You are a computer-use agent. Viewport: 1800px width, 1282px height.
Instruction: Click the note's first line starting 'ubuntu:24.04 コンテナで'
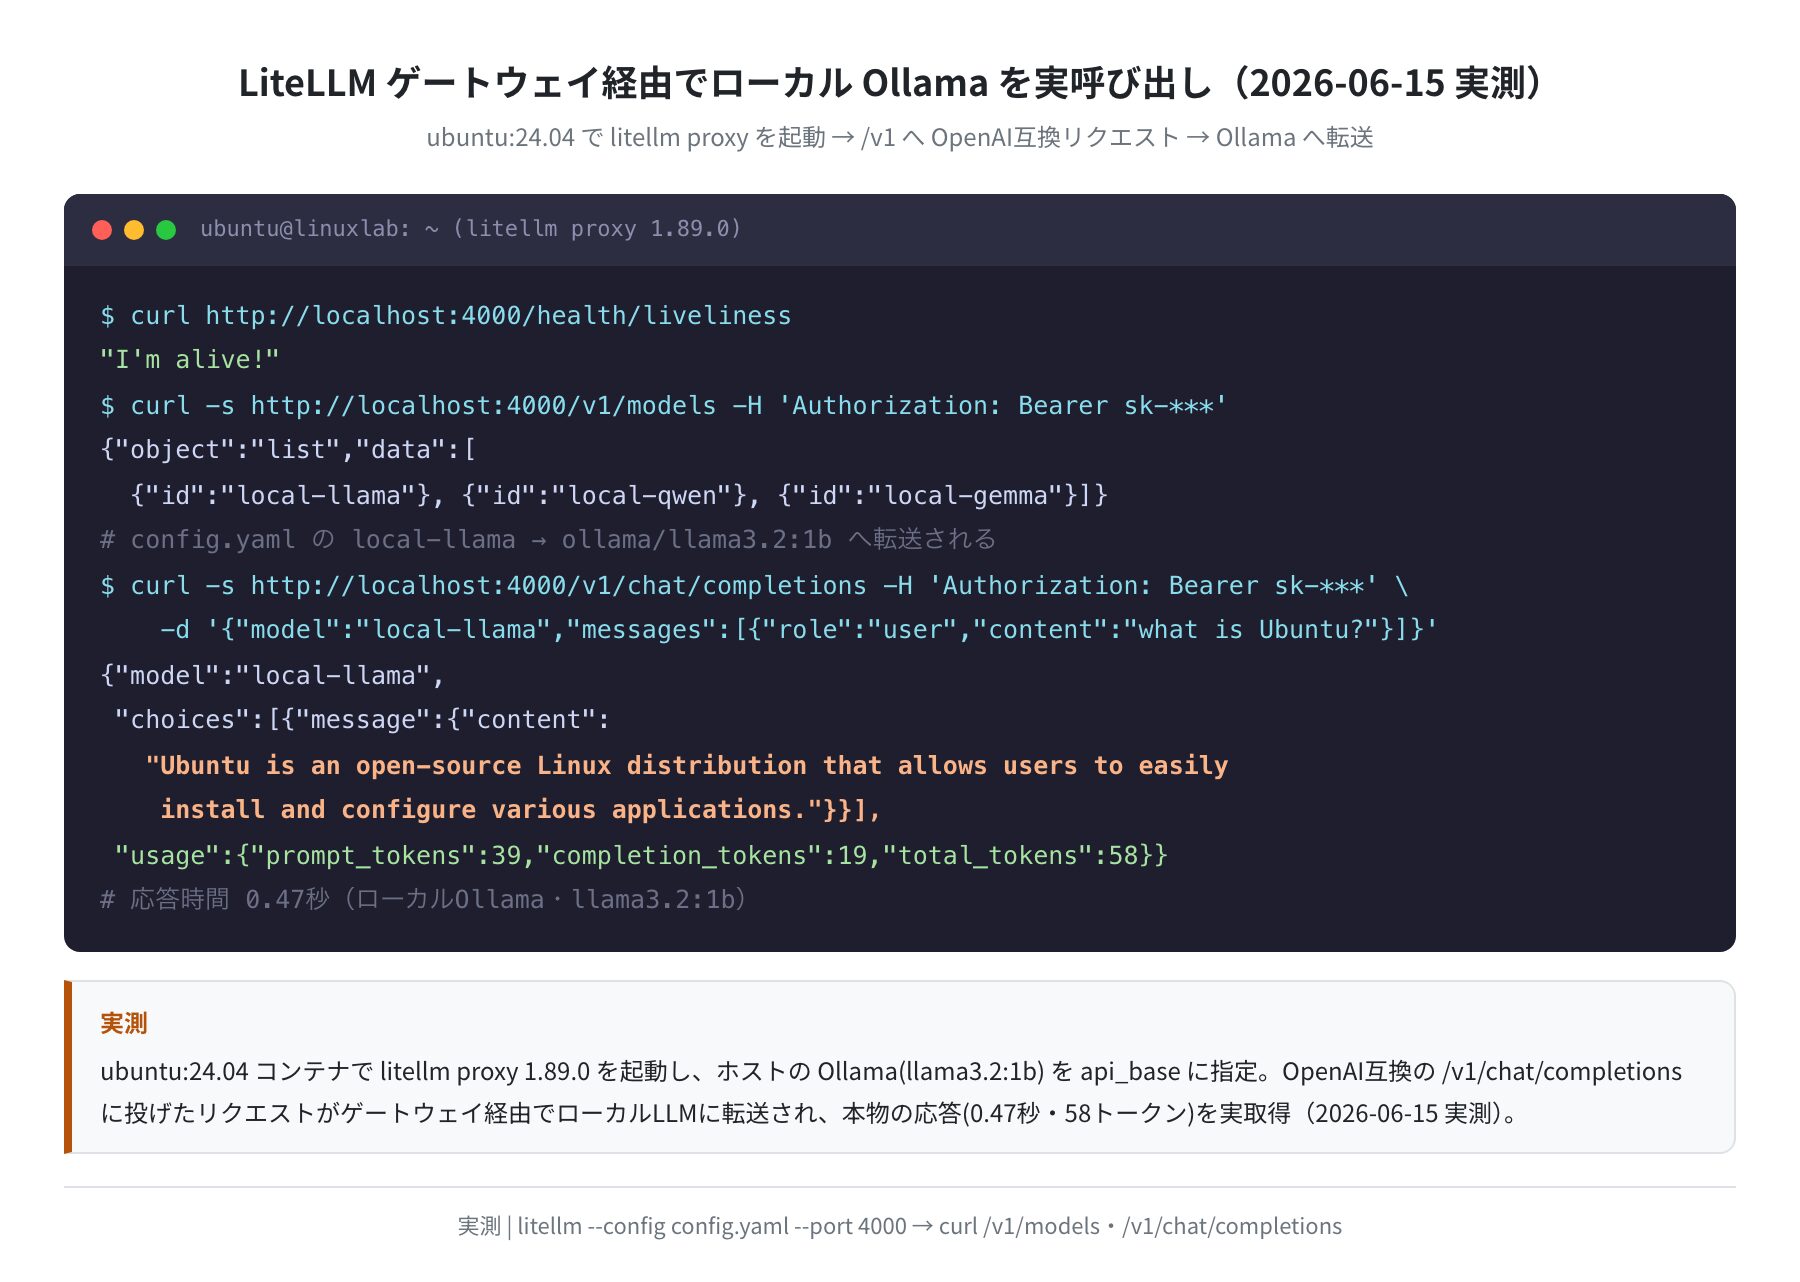click(x=891, y=1072)
